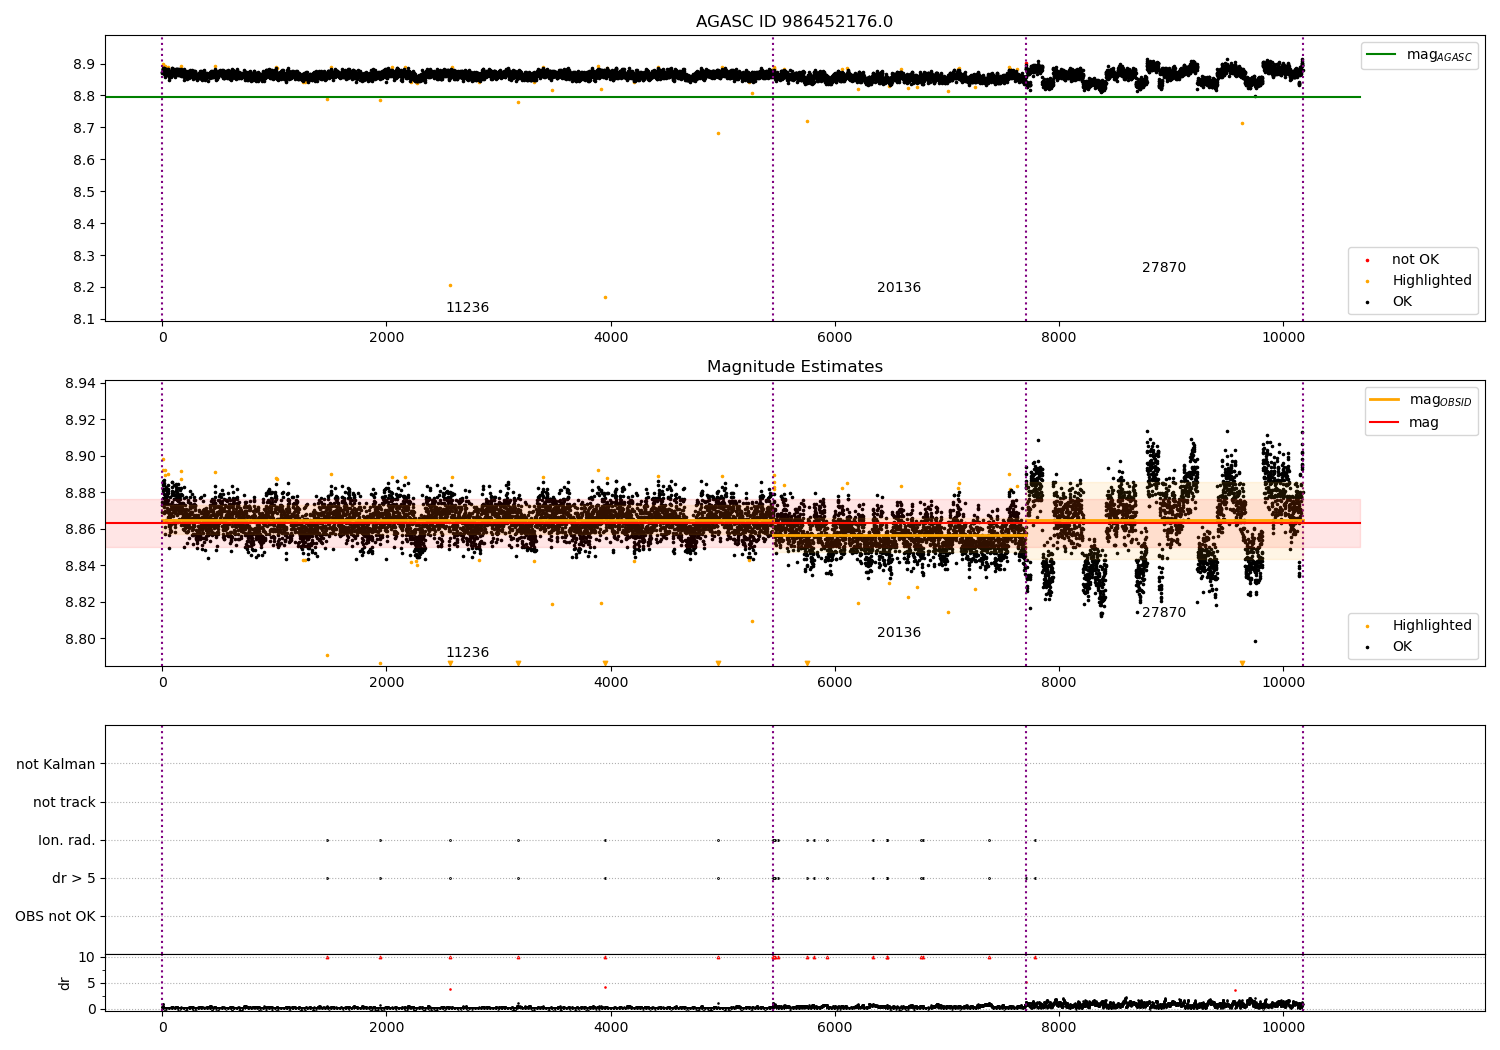This screenshot has height=1050, width=1500.
Task: Click the '5' tick on the dr axis
Action: 91,983
